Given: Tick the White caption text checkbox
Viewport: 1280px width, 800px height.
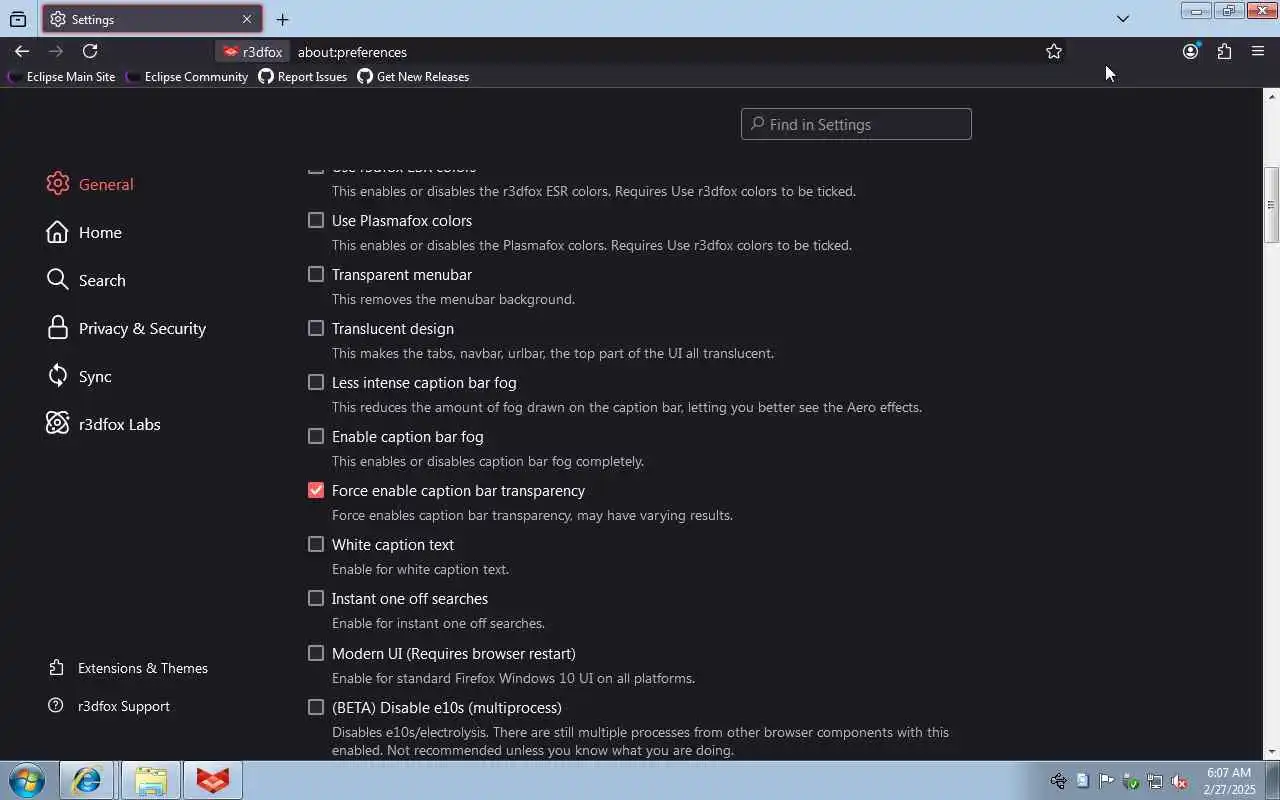Looking at the screenshot, I should (x=316, y=544).
